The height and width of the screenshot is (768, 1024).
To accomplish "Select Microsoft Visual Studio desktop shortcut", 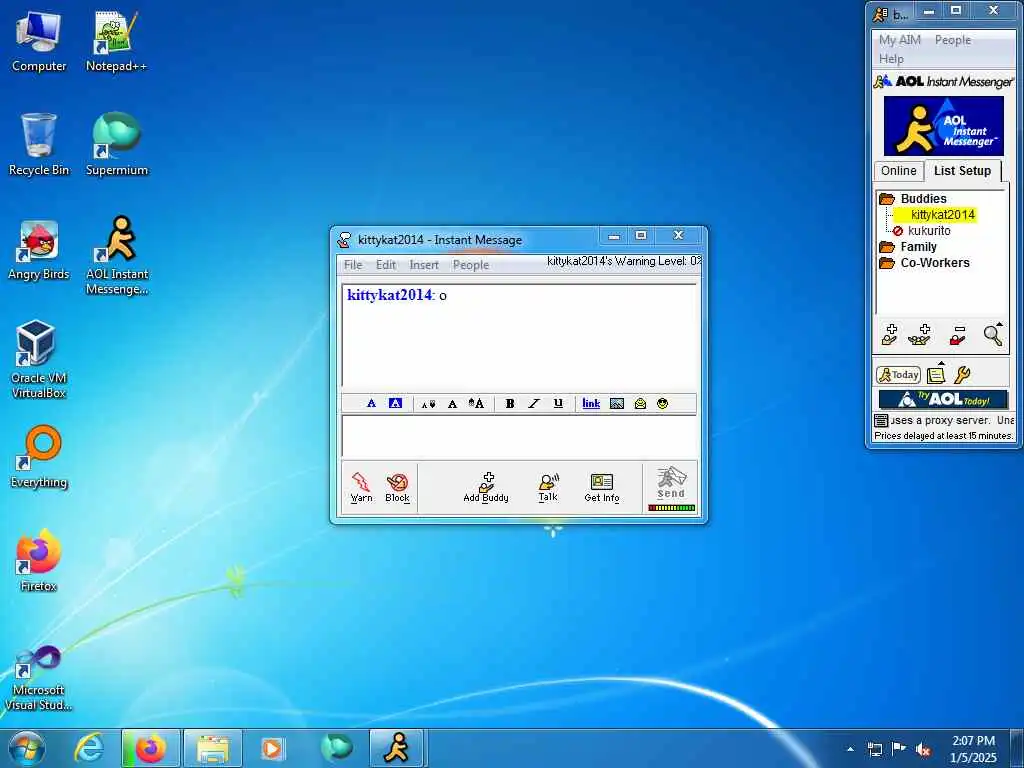I will pyautogui.click(x=39, y=677).
